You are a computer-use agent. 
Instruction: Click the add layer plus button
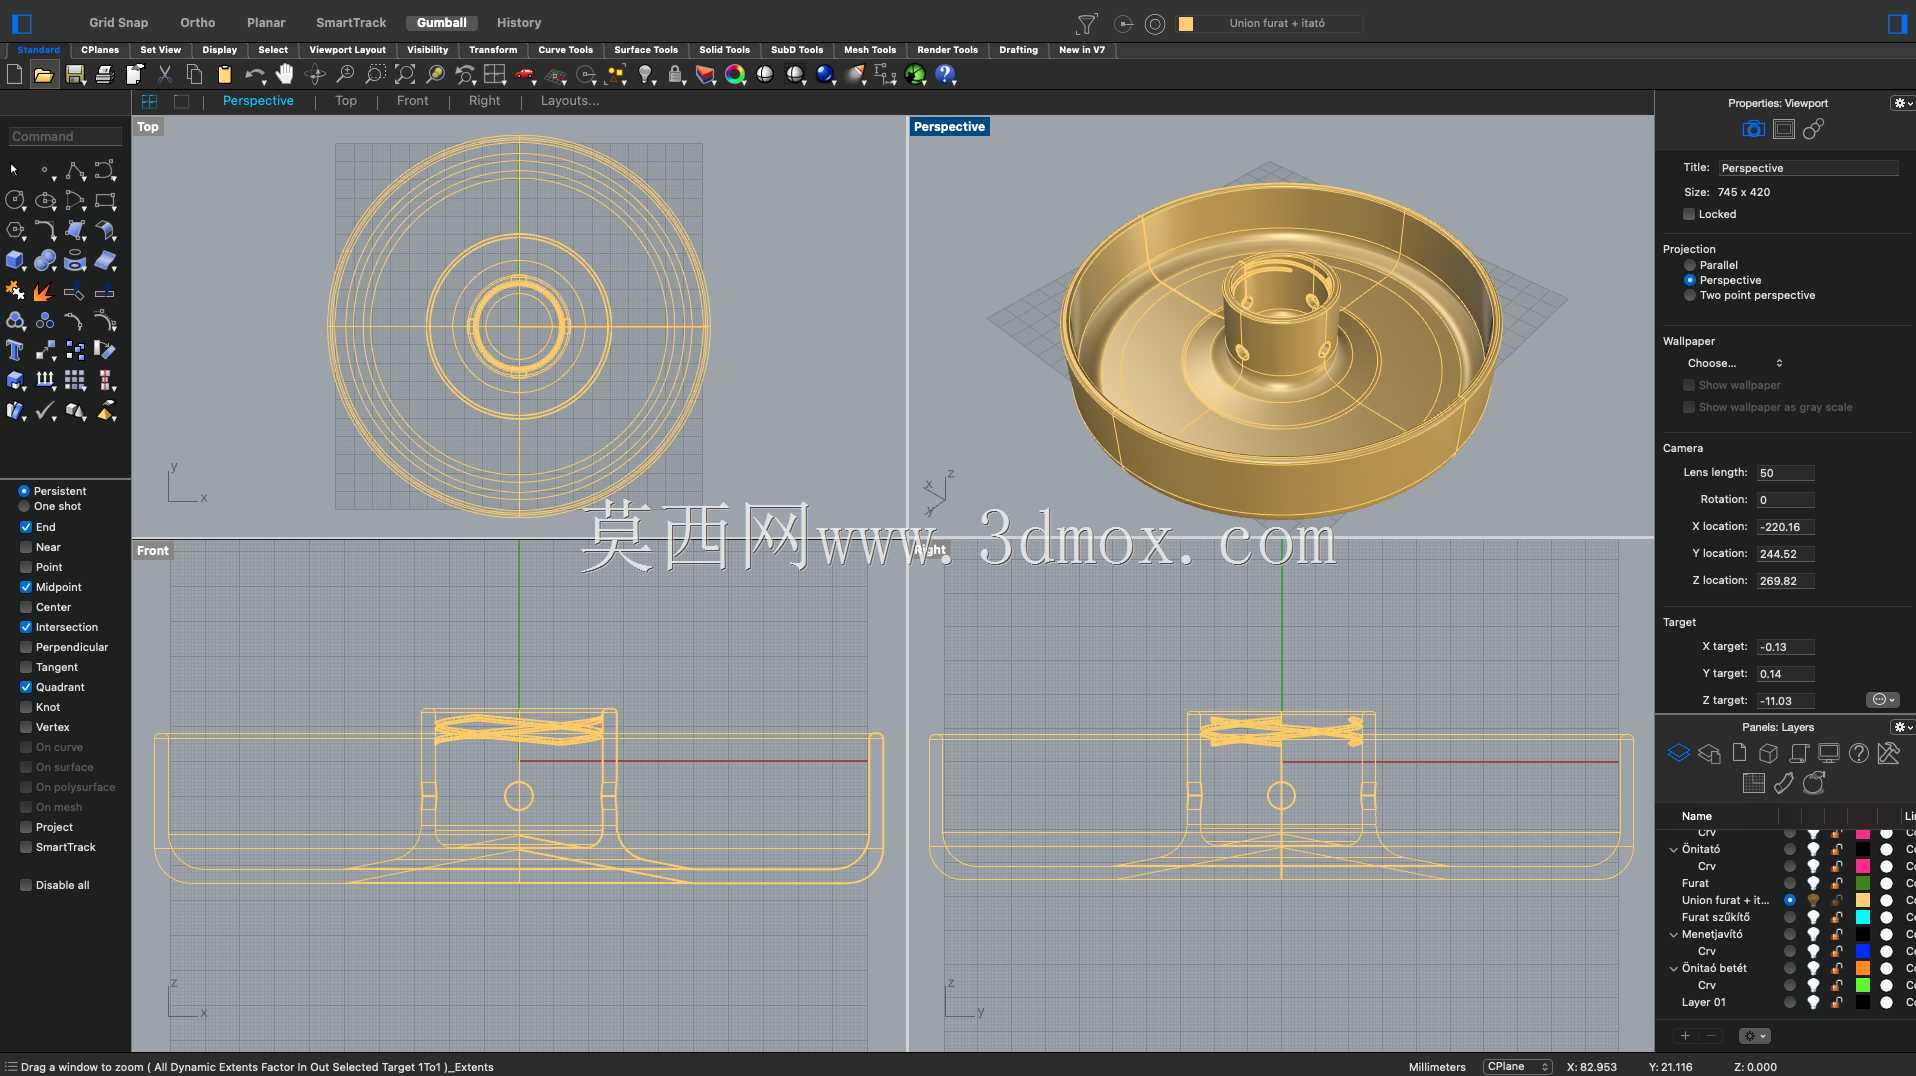tap(1685, 1036)
